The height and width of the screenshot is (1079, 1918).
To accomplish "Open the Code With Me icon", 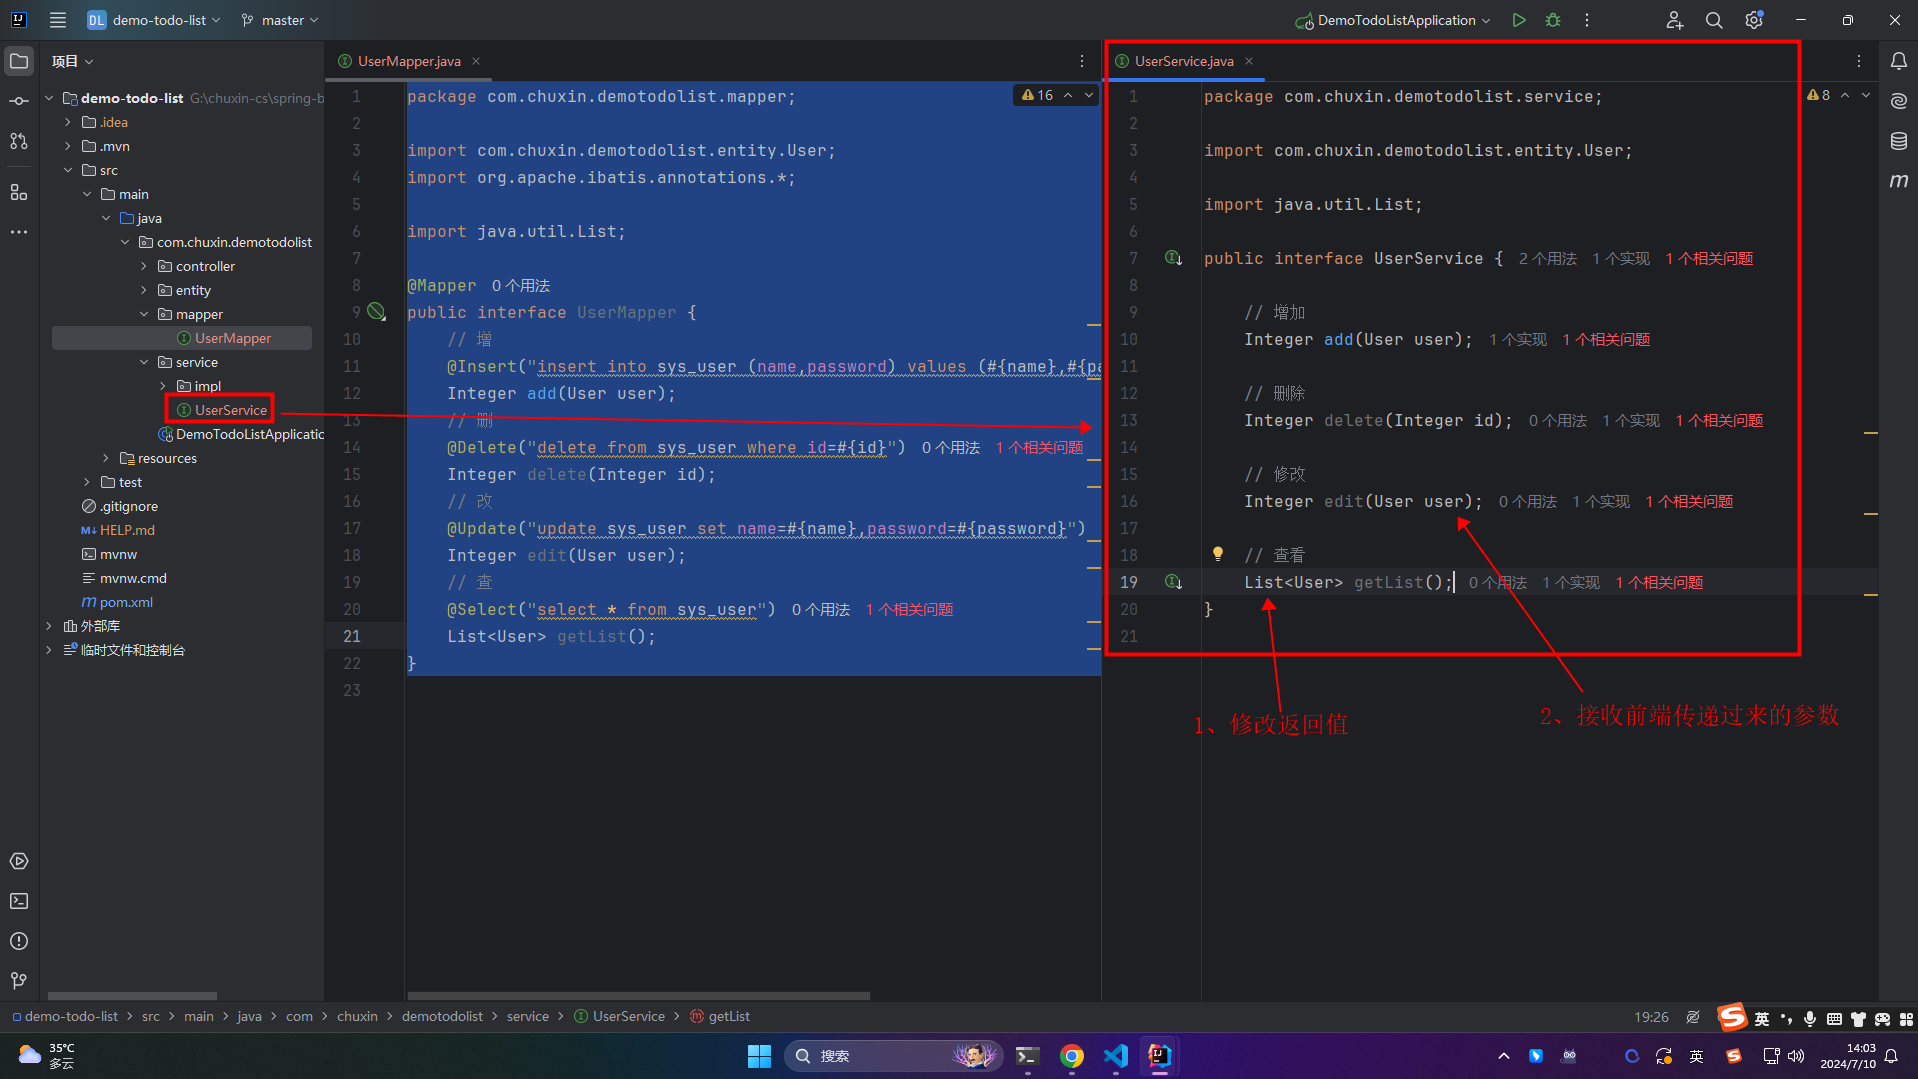I will pyautogui.click(x=1674, y=20).
